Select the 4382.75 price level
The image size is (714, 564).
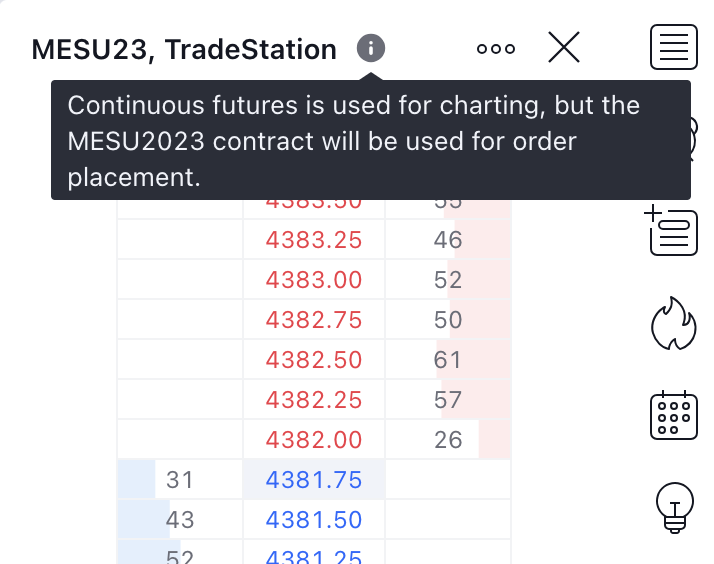(314, 320)
